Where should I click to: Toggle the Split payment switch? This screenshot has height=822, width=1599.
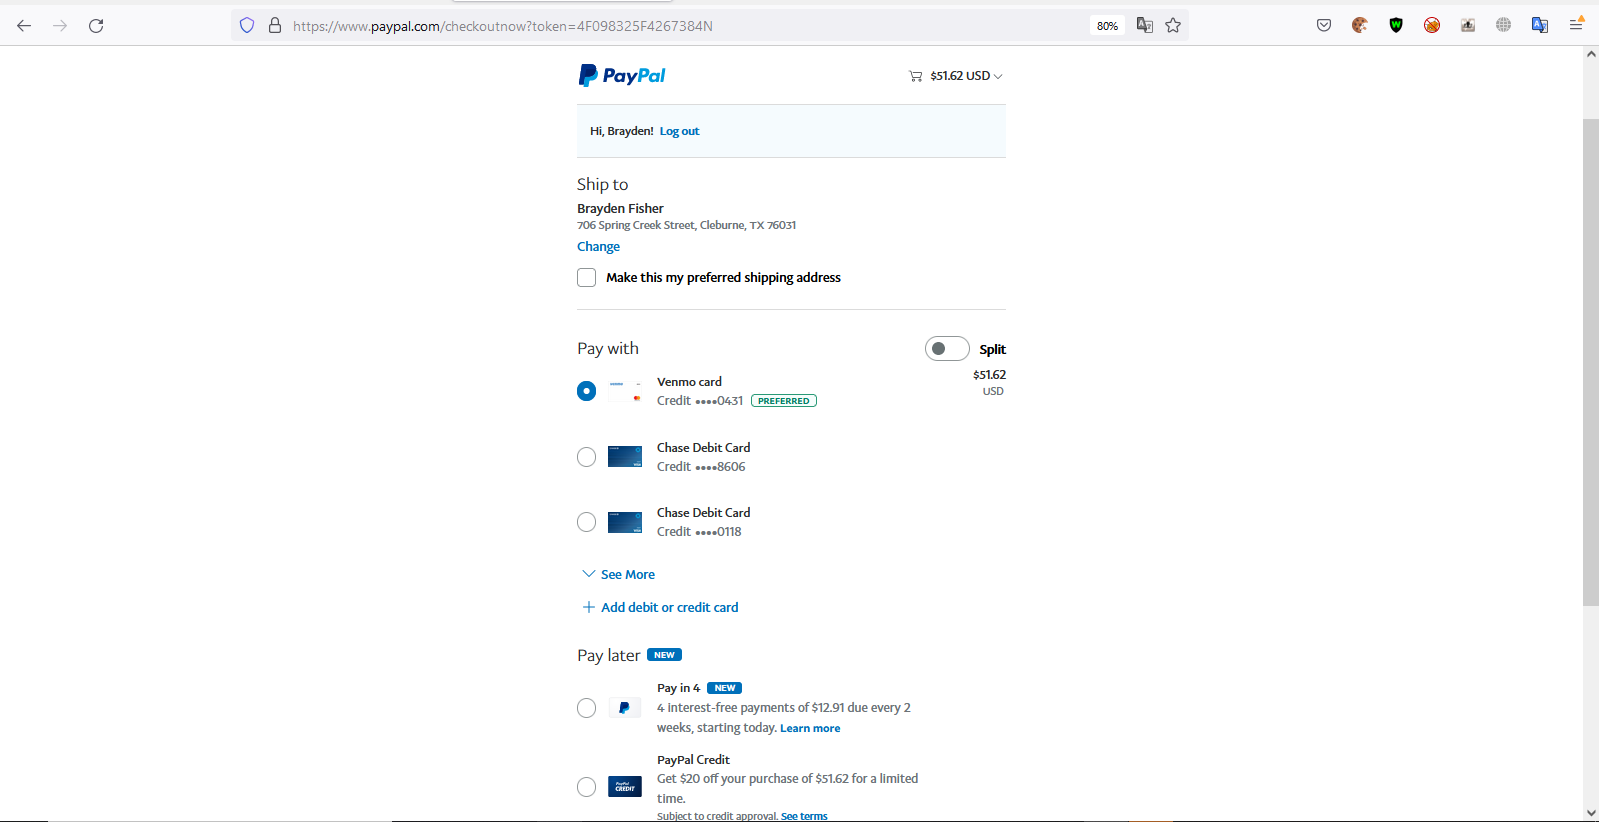pyautogui.click(x=947, y=348)
